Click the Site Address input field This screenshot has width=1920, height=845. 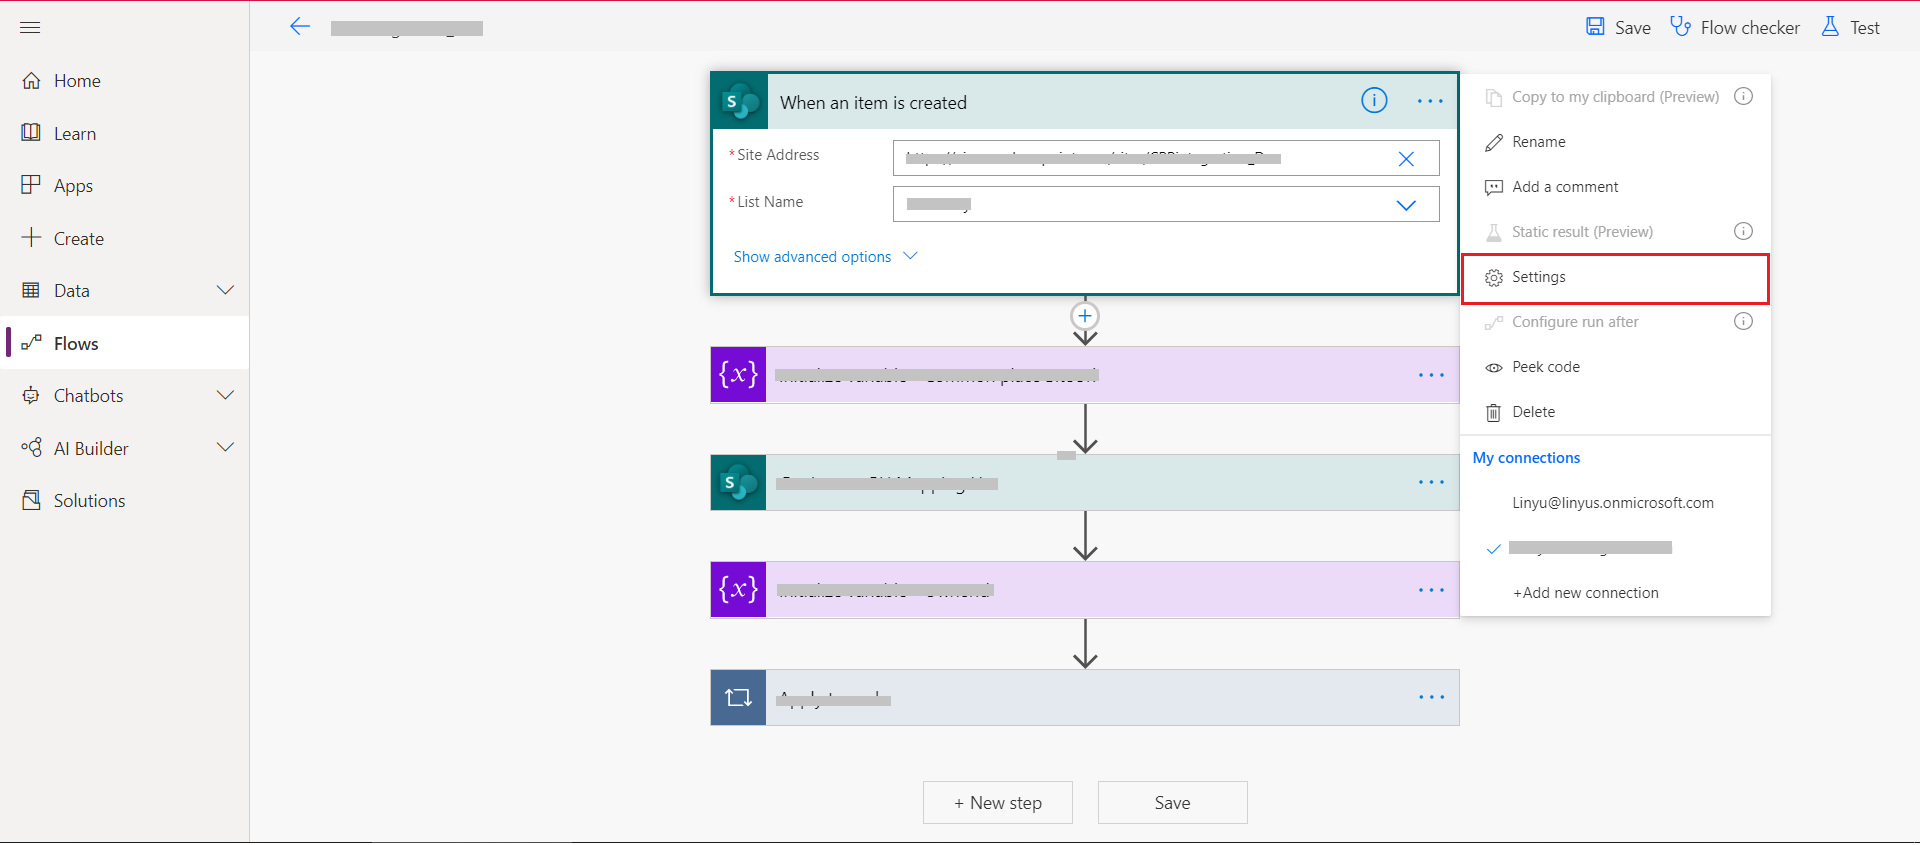(x=1140, y=158)
